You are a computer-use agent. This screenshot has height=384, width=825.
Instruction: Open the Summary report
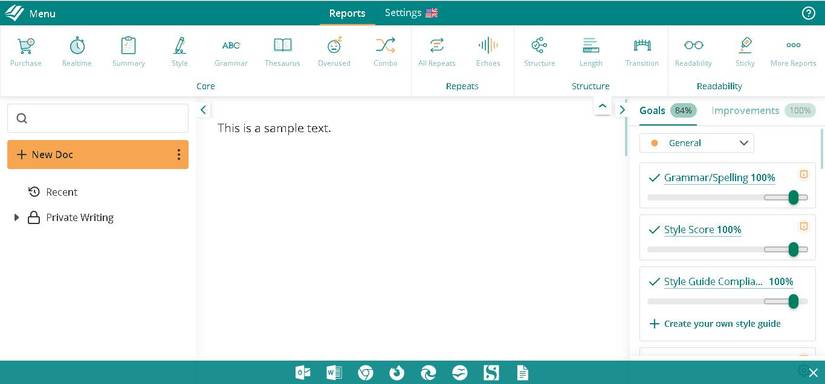pos(128,52)
